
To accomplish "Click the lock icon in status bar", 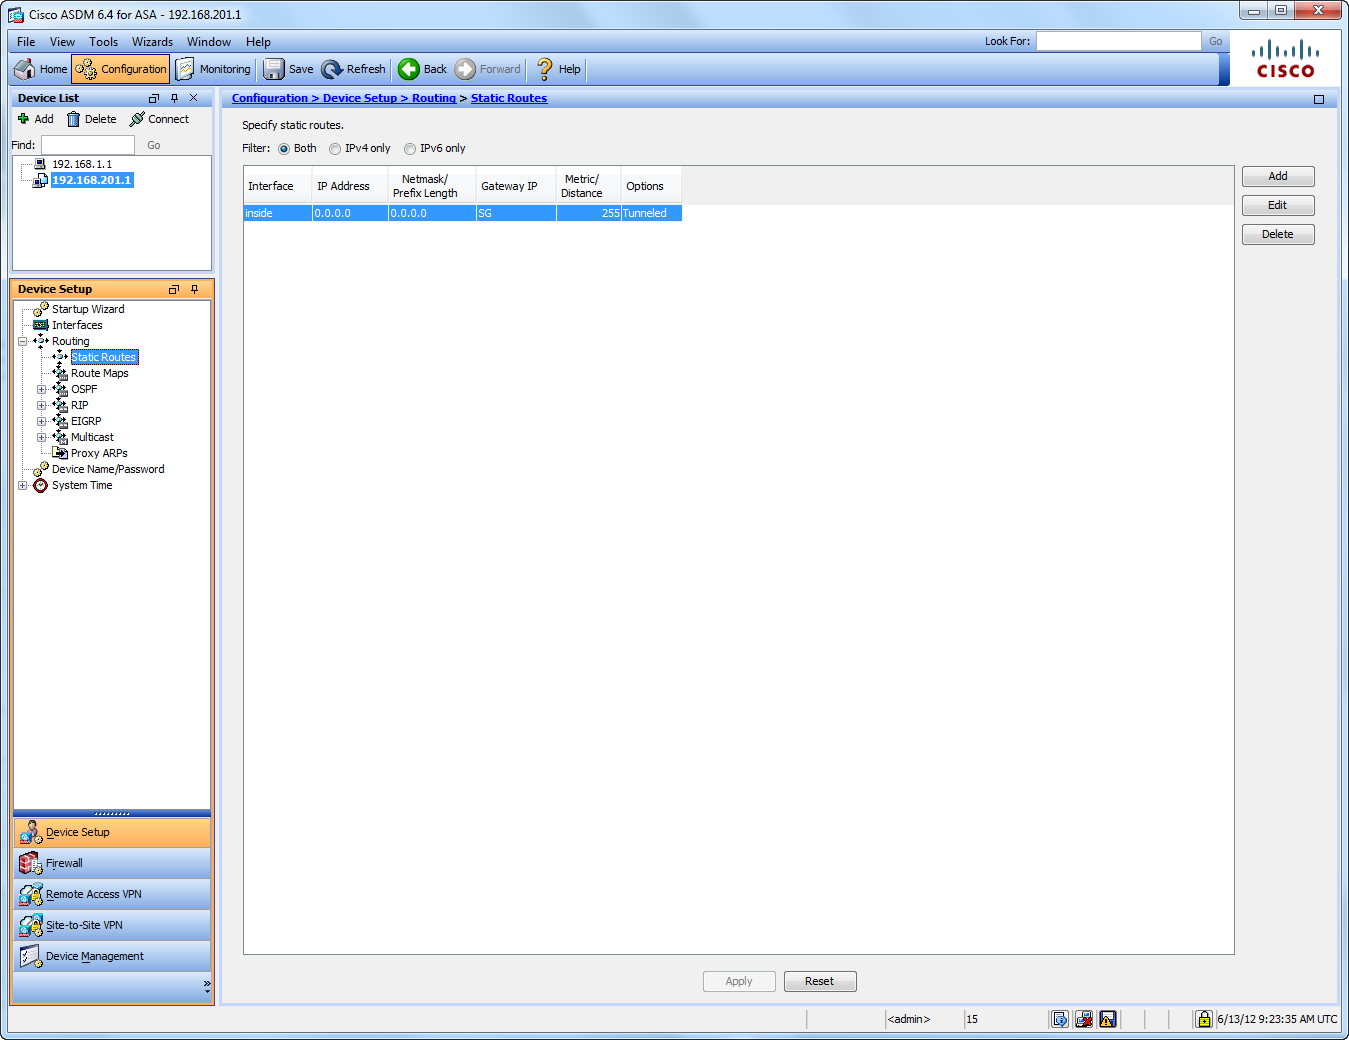I will click(x=1204, y=1019).
